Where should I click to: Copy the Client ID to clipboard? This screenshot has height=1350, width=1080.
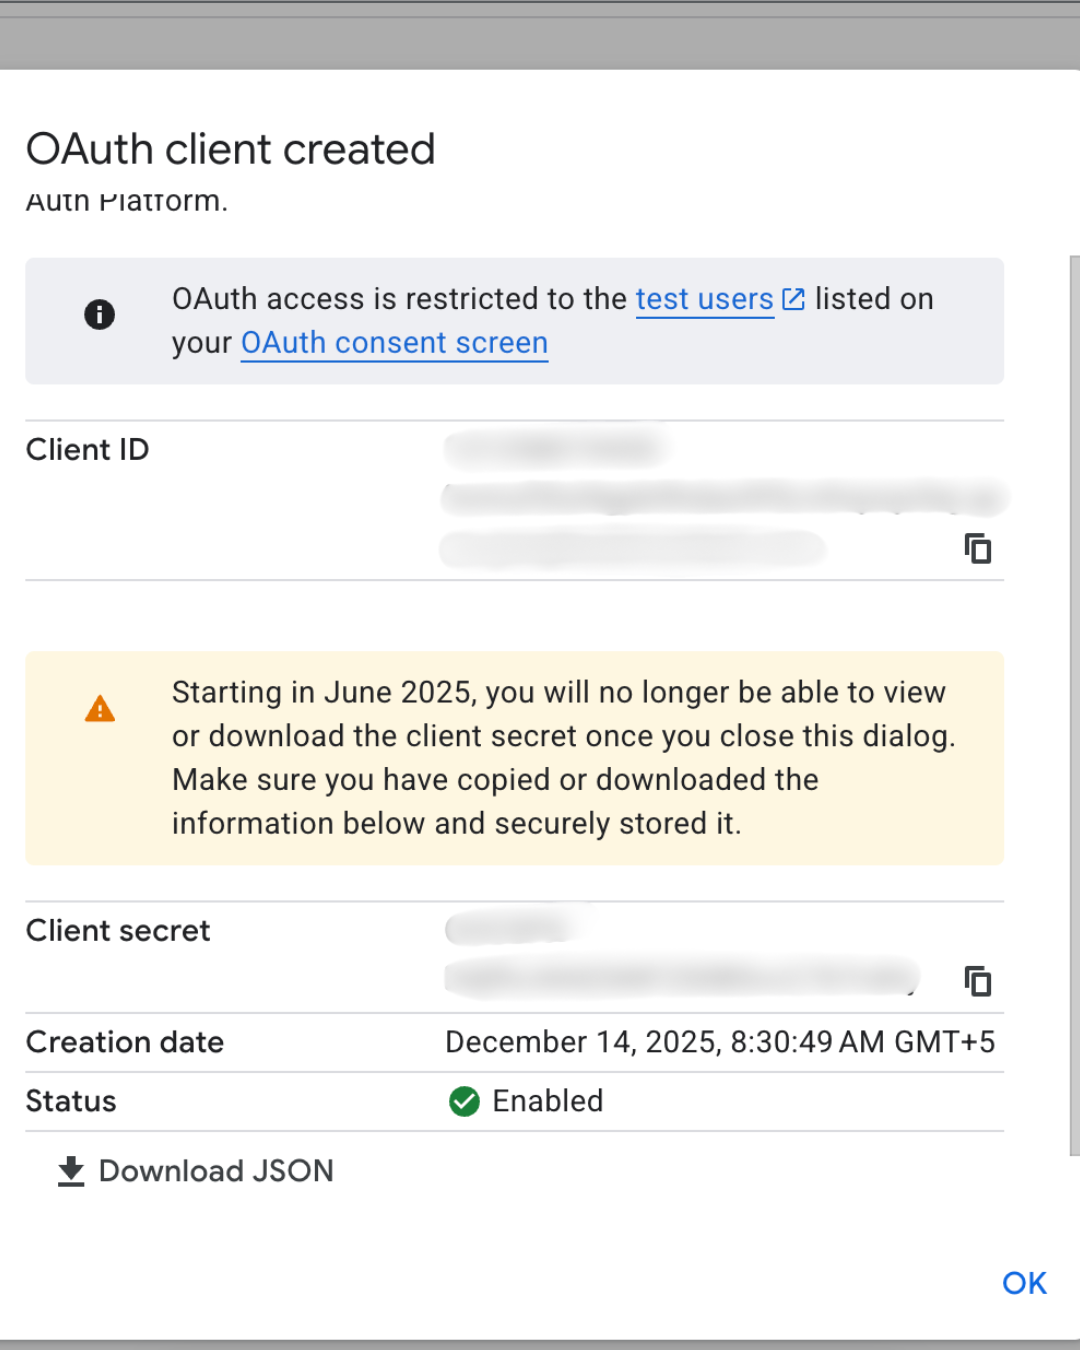[x=977, y=548]
